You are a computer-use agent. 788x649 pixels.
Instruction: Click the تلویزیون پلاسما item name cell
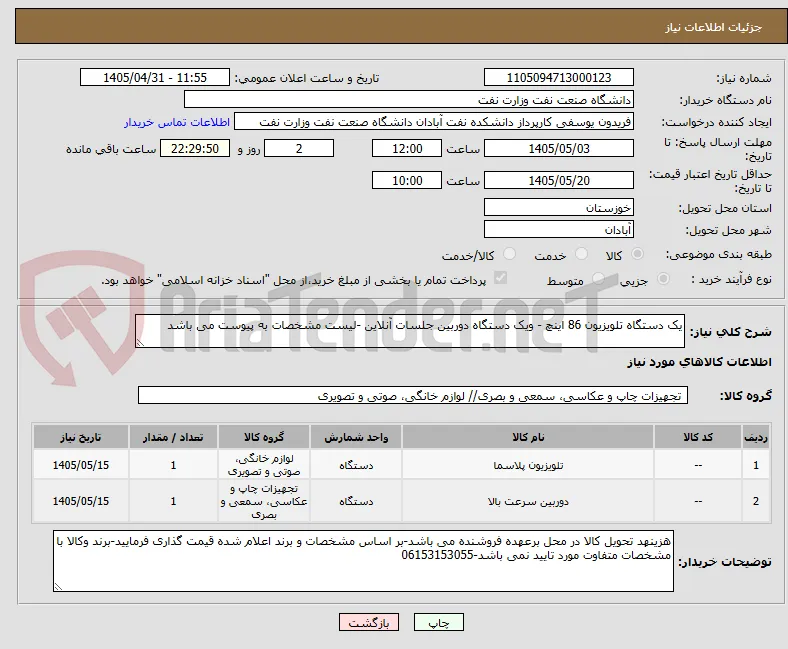click(528, 465)
